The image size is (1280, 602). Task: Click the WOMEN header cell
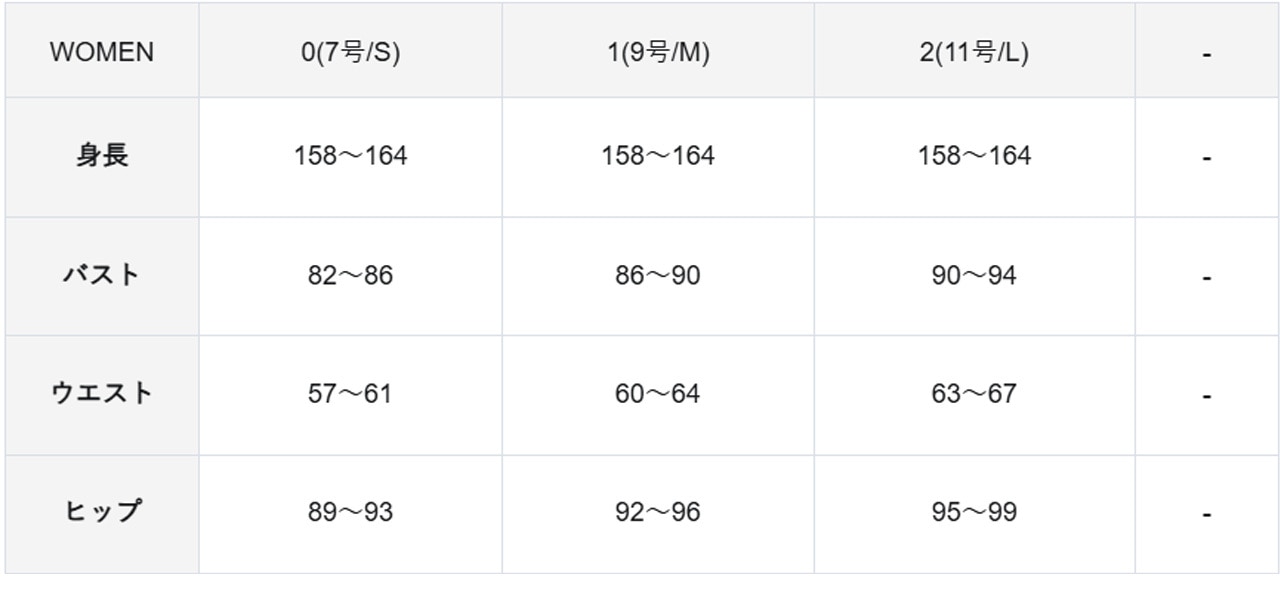pyautogui.click(x=102, y=53)
